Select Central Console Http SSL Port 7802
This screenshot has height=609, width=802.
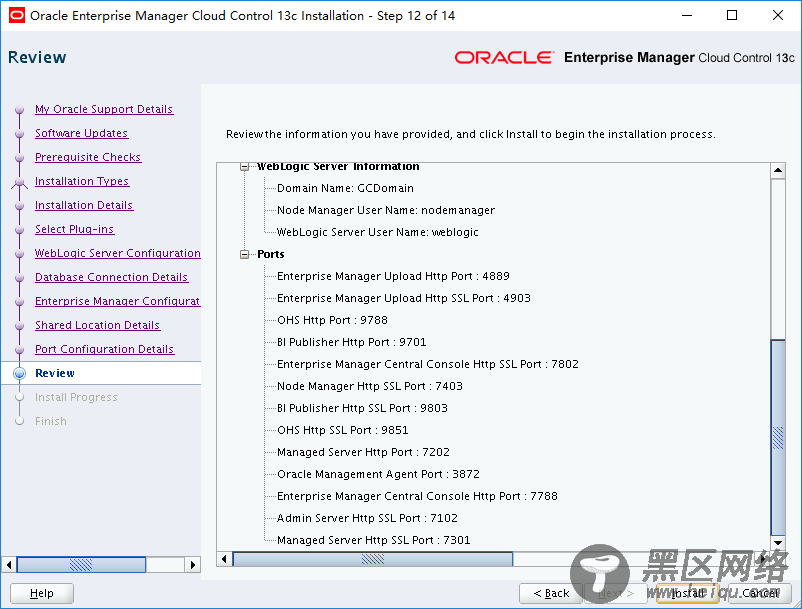click(428, 364)
